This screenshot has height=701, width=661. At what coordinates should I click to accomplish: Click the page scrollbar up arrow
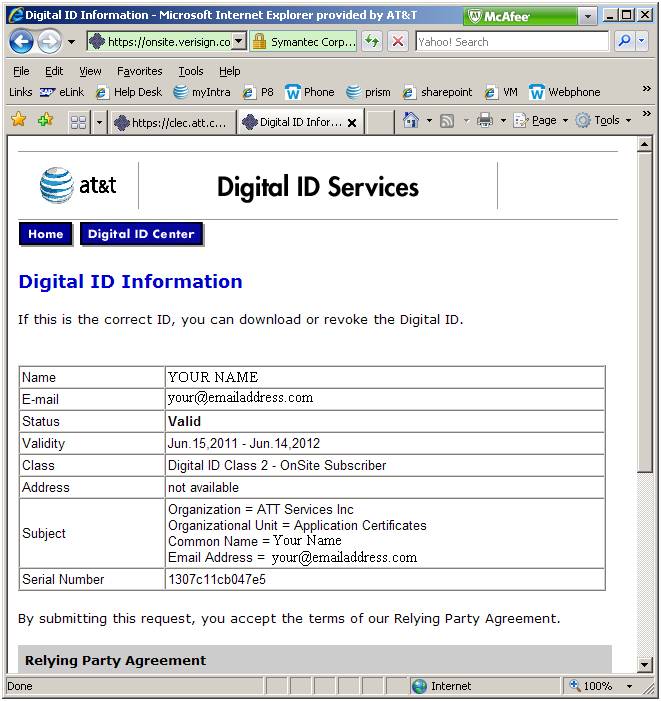[644, 144]
